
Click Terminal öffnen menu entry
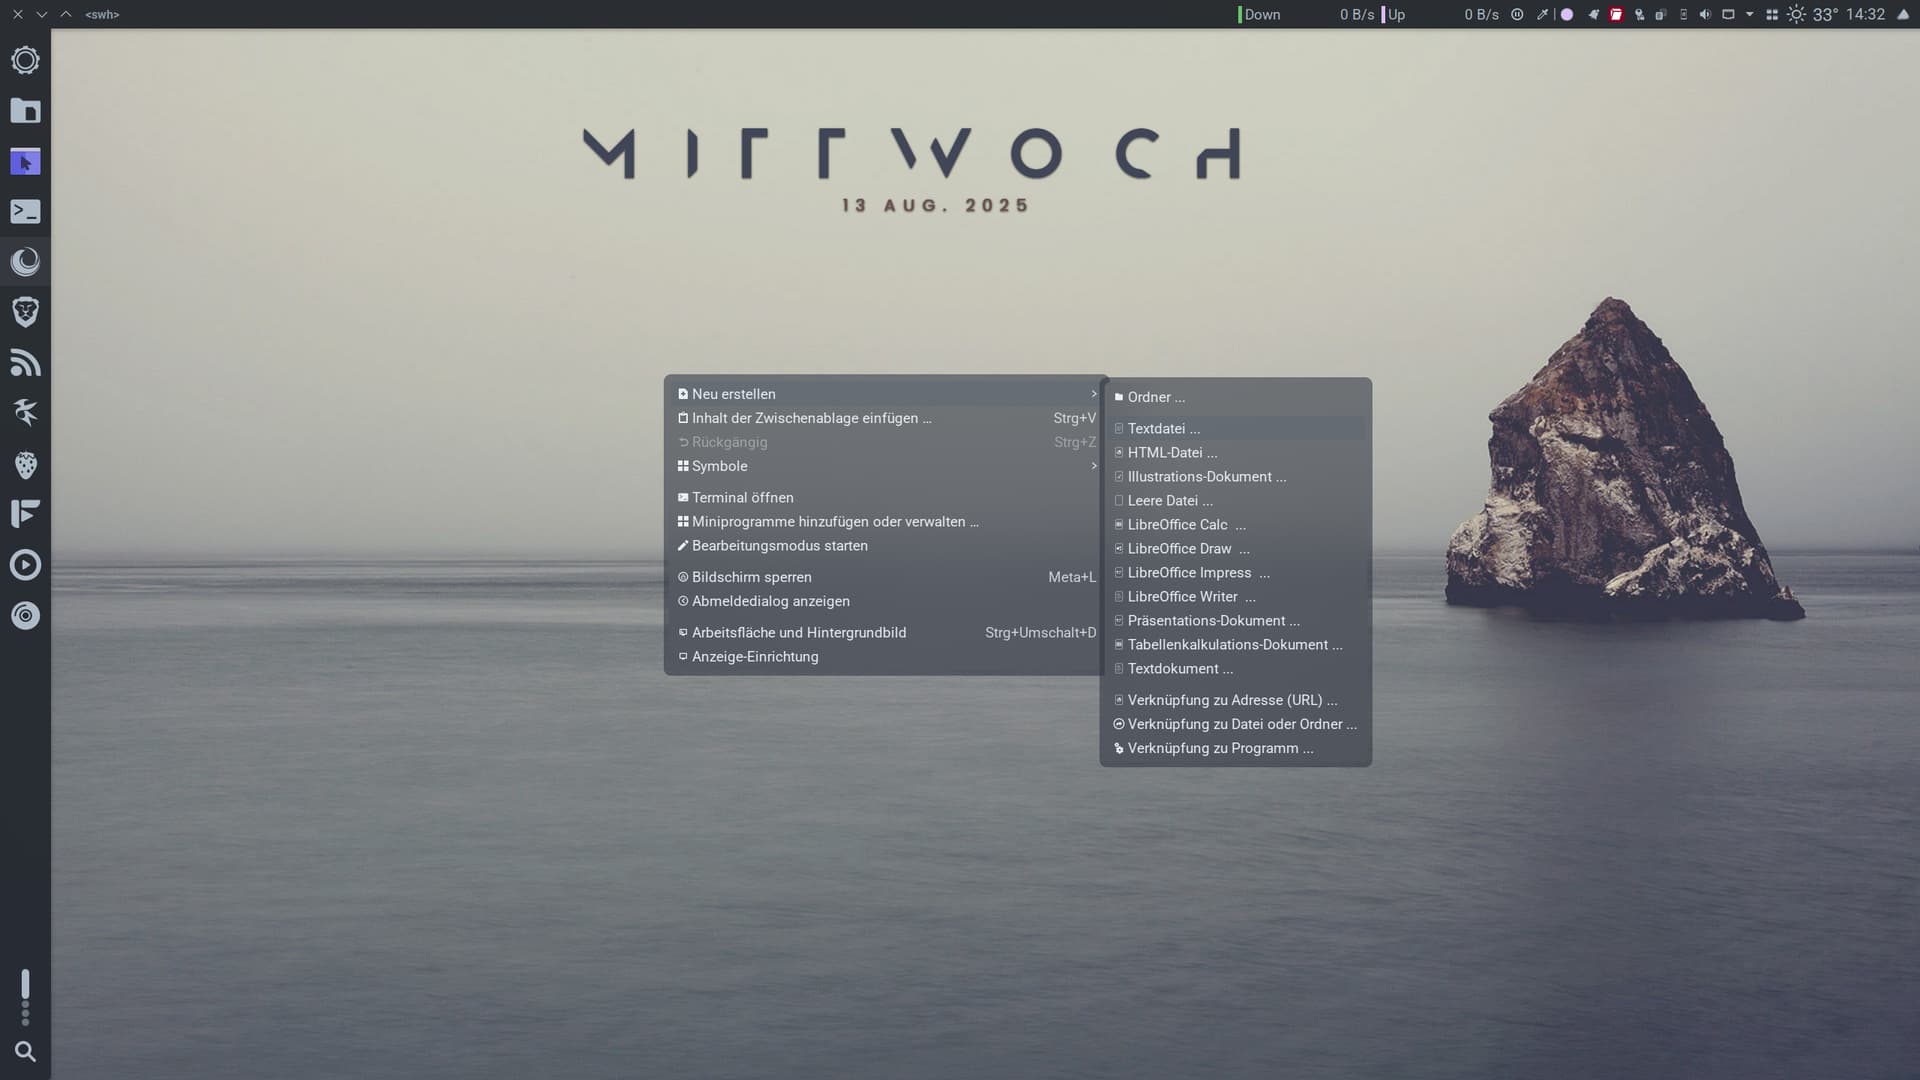click(742, 498)
